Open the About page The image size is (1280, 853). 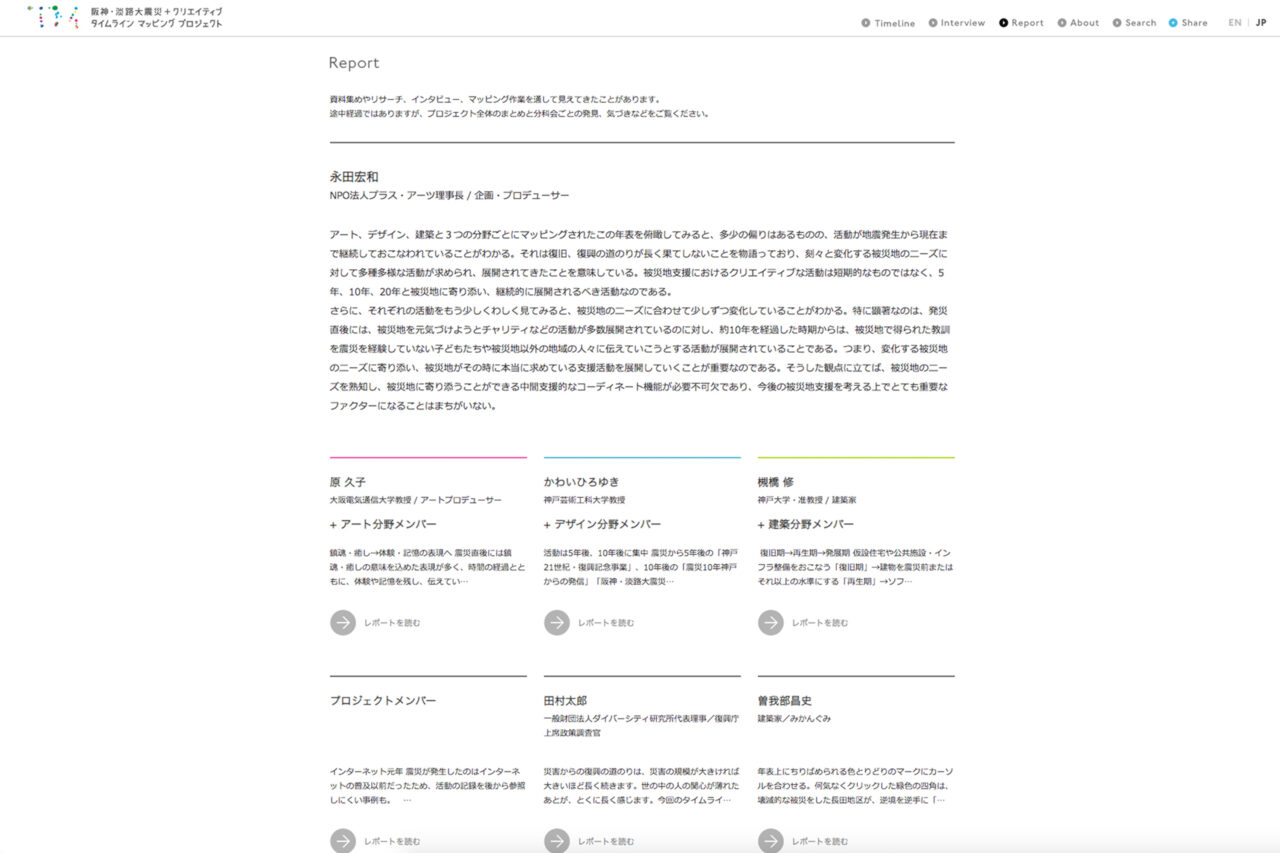1084,23
